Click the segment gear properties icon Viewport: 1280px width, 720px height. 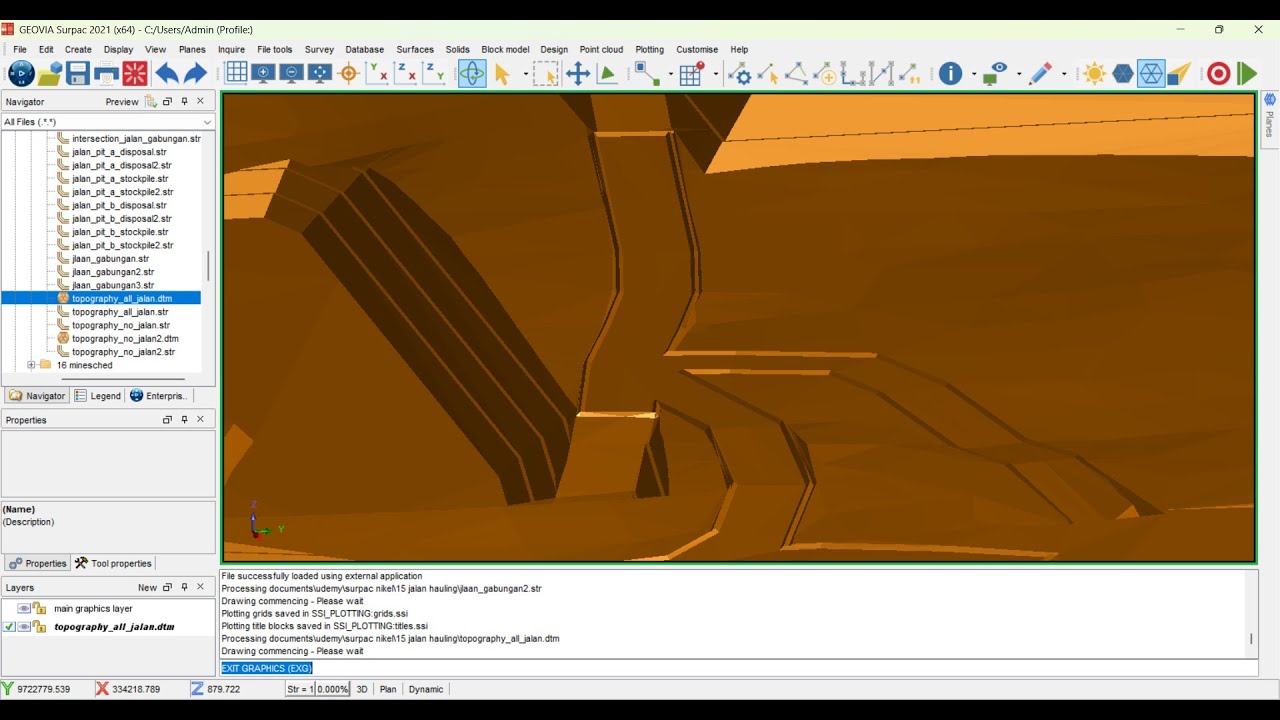tap(739, 73)
